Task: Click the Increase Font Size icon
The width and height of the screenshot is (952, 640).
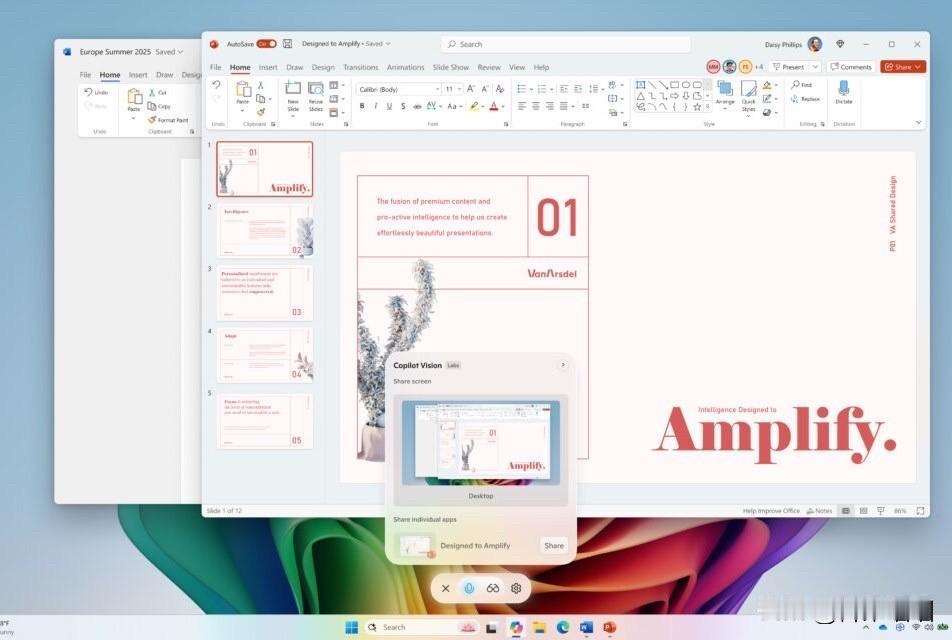Action: pyautogui.click(x=471, y=89)
